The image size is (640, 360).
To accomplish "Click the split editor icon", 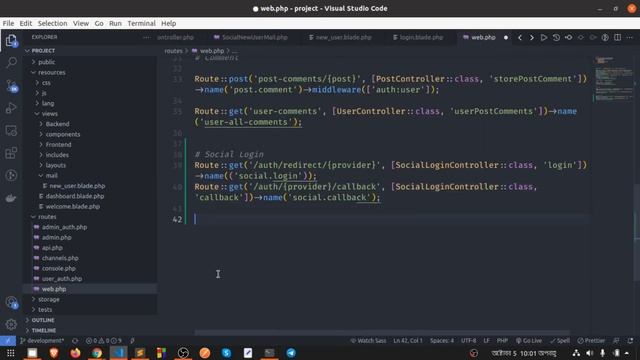I will tap(618, 38).
